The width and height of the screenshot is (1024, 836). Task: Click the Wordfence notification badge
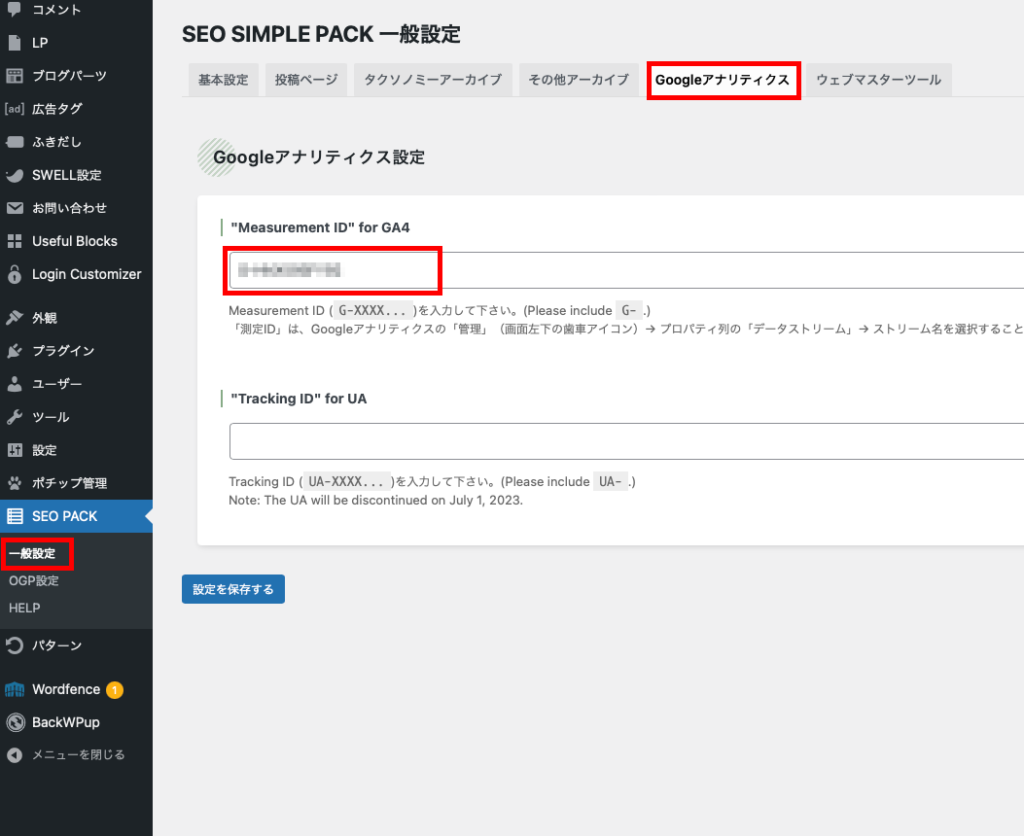coord(114,690)
